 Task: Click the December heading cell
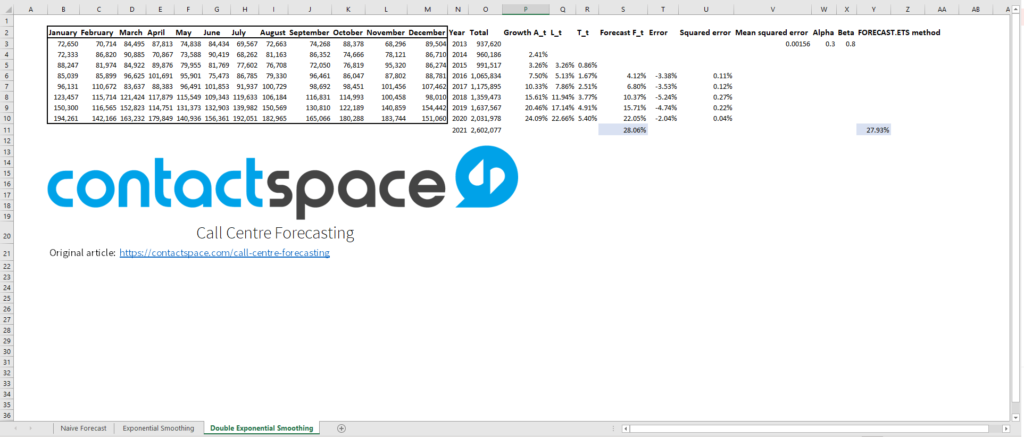(427, 32)
